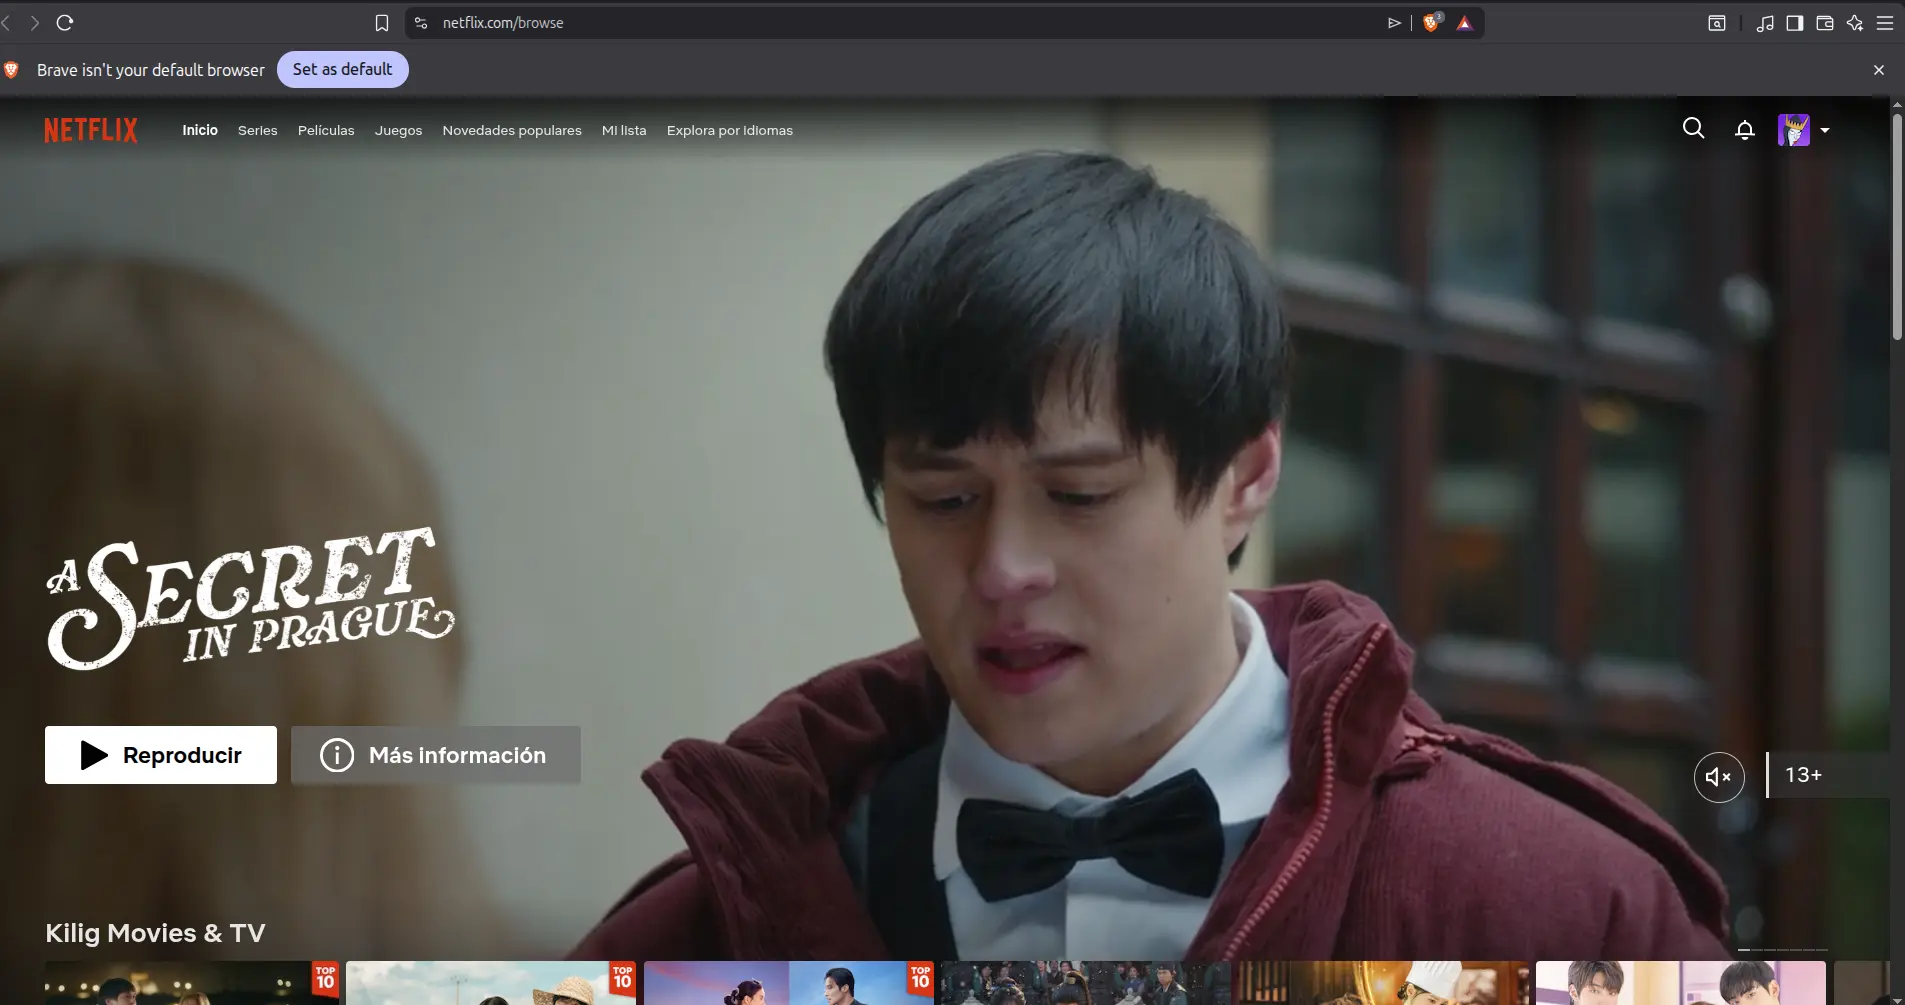Screen dimensions: 1905x1005
Task: Go forward to the next page
Action: coord(35,23)
